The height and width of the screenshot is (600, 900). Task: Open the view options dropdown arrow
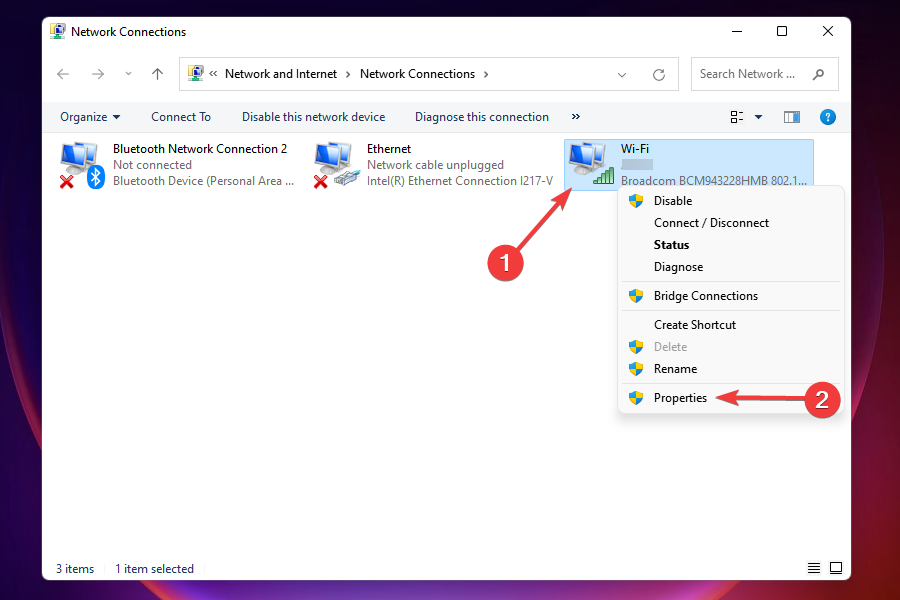[758, 117]
